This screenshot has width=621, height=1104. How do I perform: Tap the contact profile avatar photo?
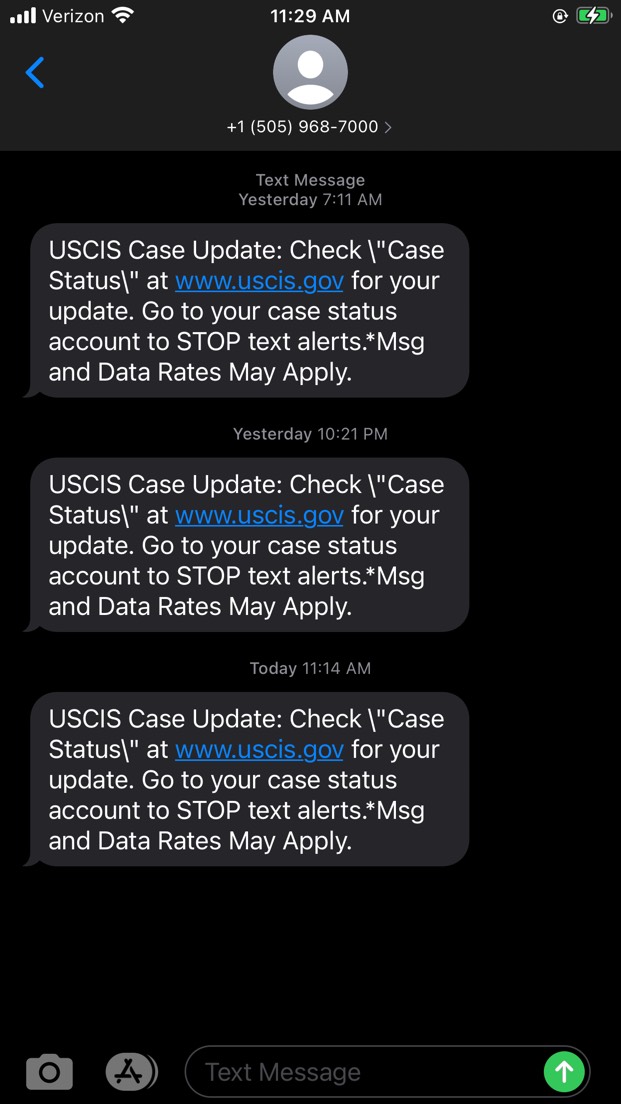click(310, 71)
